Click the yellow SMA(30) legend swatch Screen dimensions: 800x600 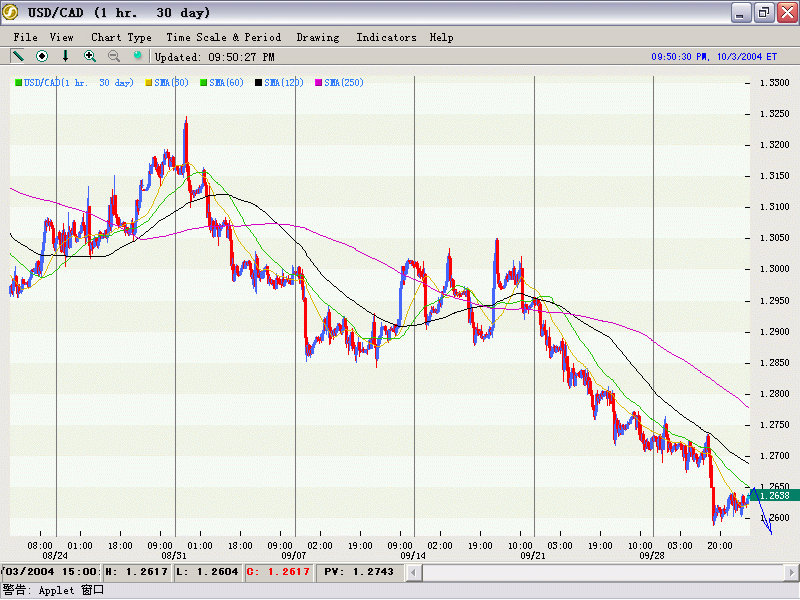point(149,83)
